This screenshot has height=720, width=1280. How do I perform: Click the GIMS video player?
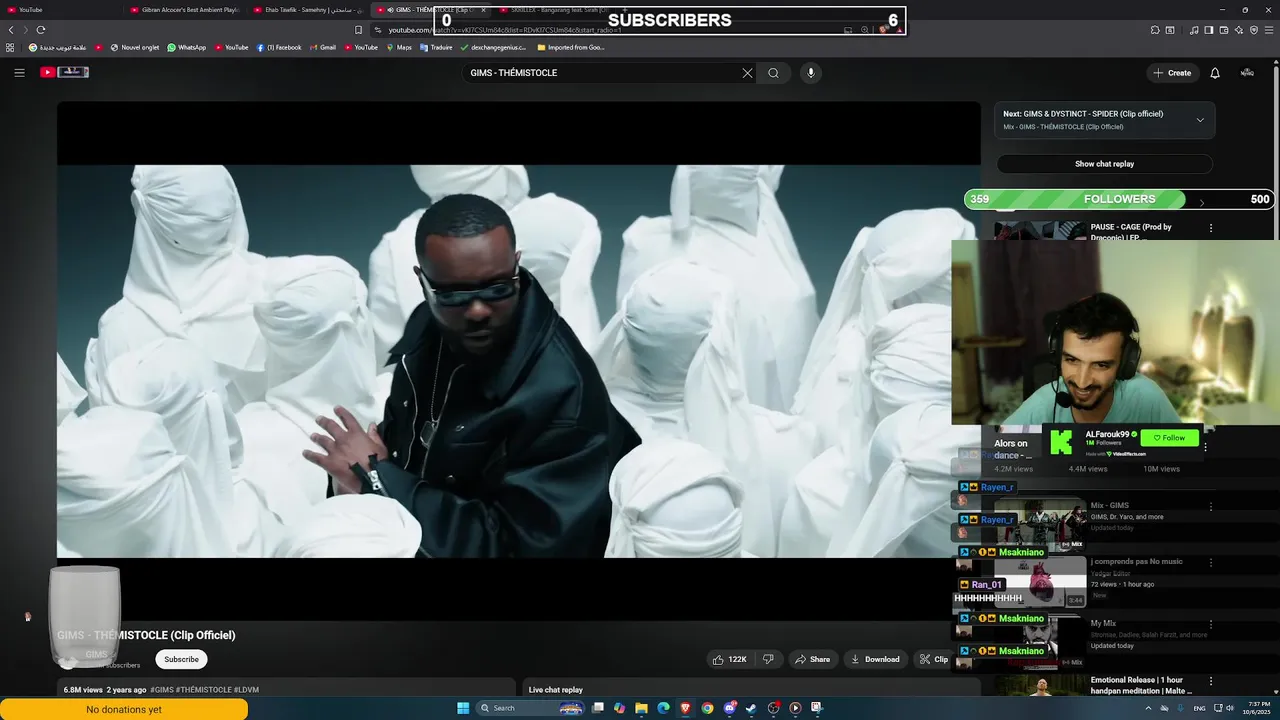518,361
